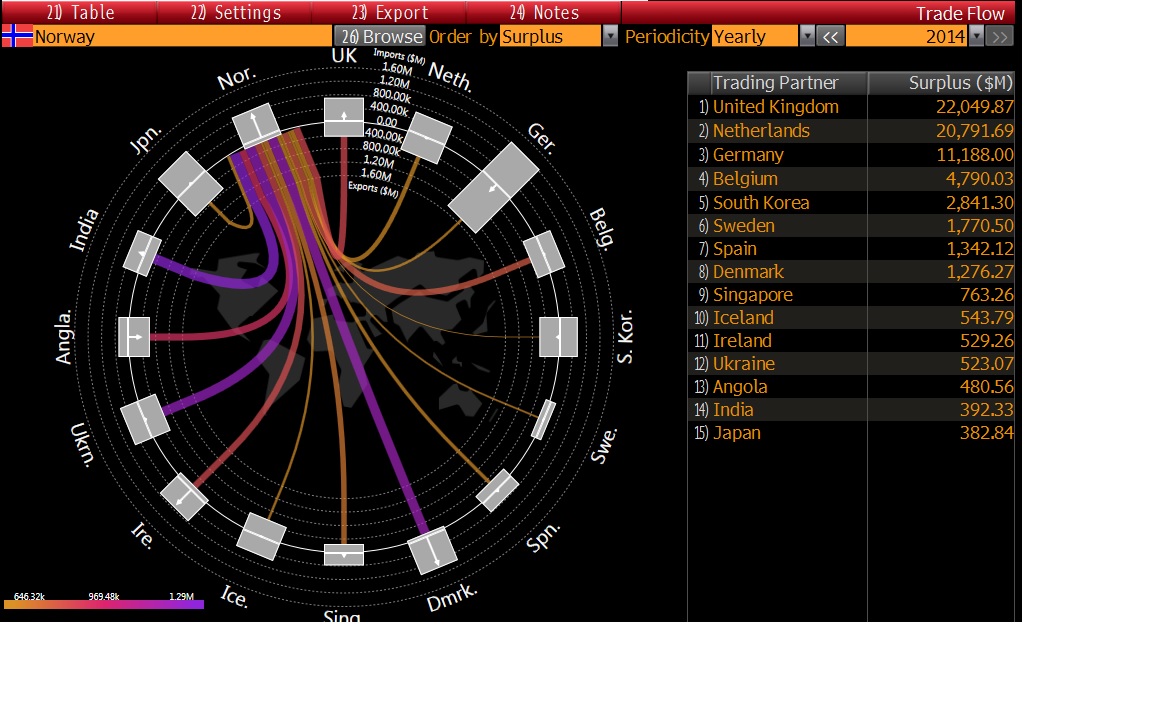Click the Belgium node box
1152x720 pixels.
[544, 254]
